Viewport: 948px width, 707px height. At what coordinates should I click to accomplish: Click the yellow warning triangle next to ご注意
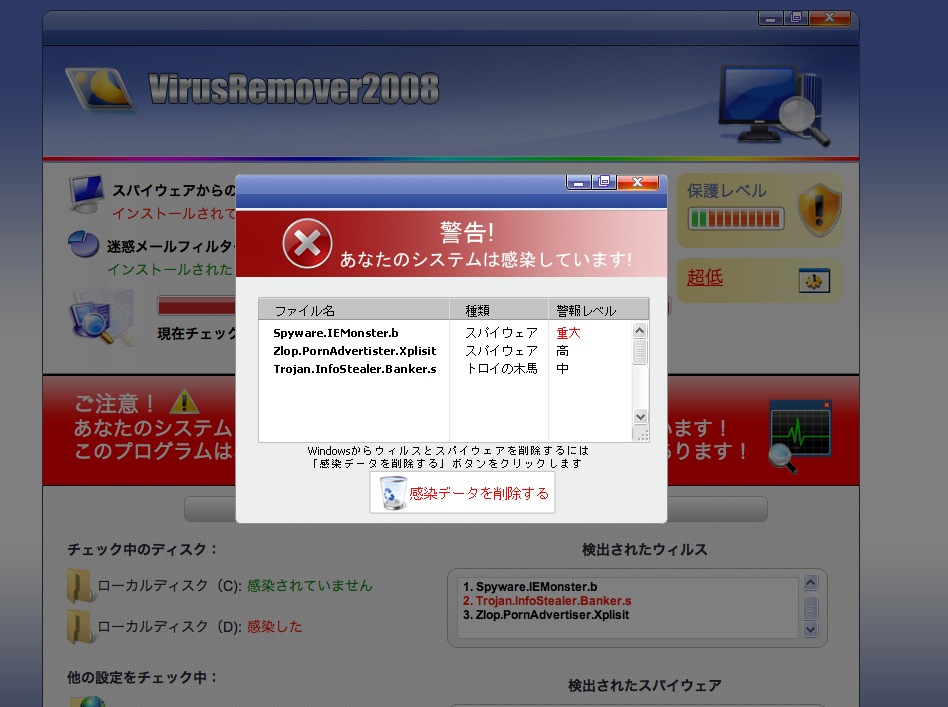pos(184,401)
